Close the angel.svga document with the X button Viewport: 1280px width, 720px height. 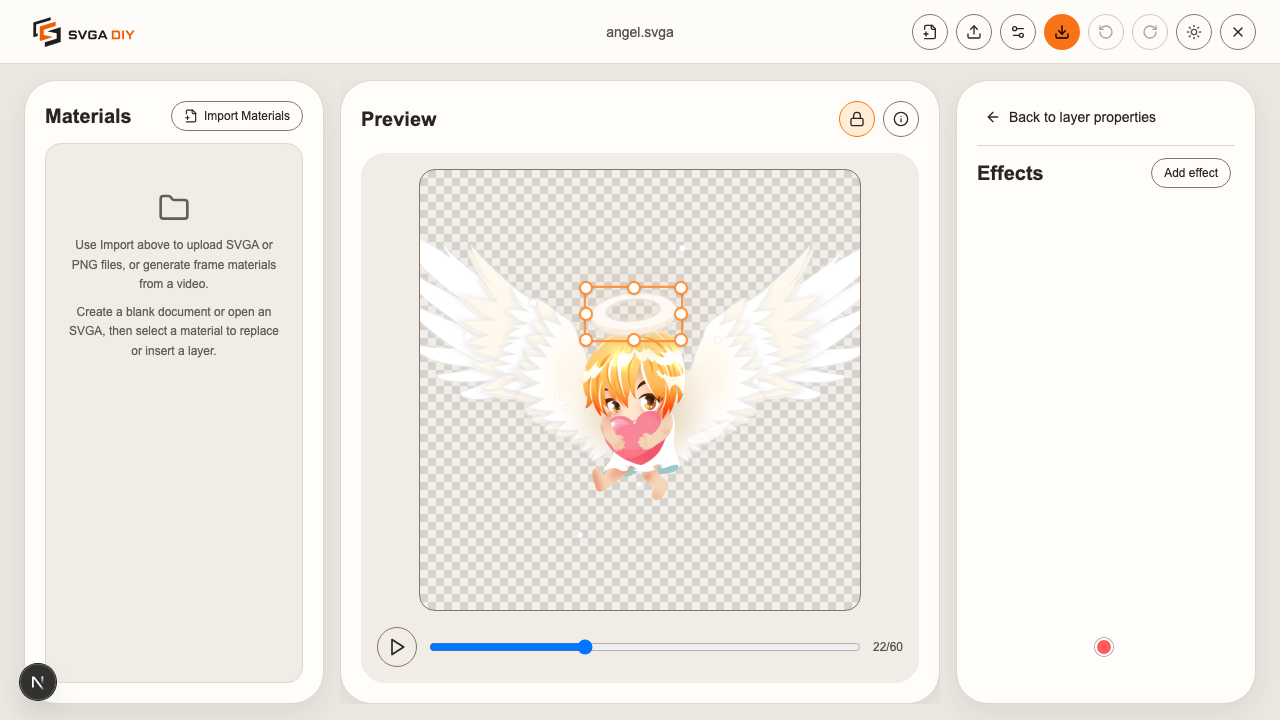click(x=1238, y=32)
